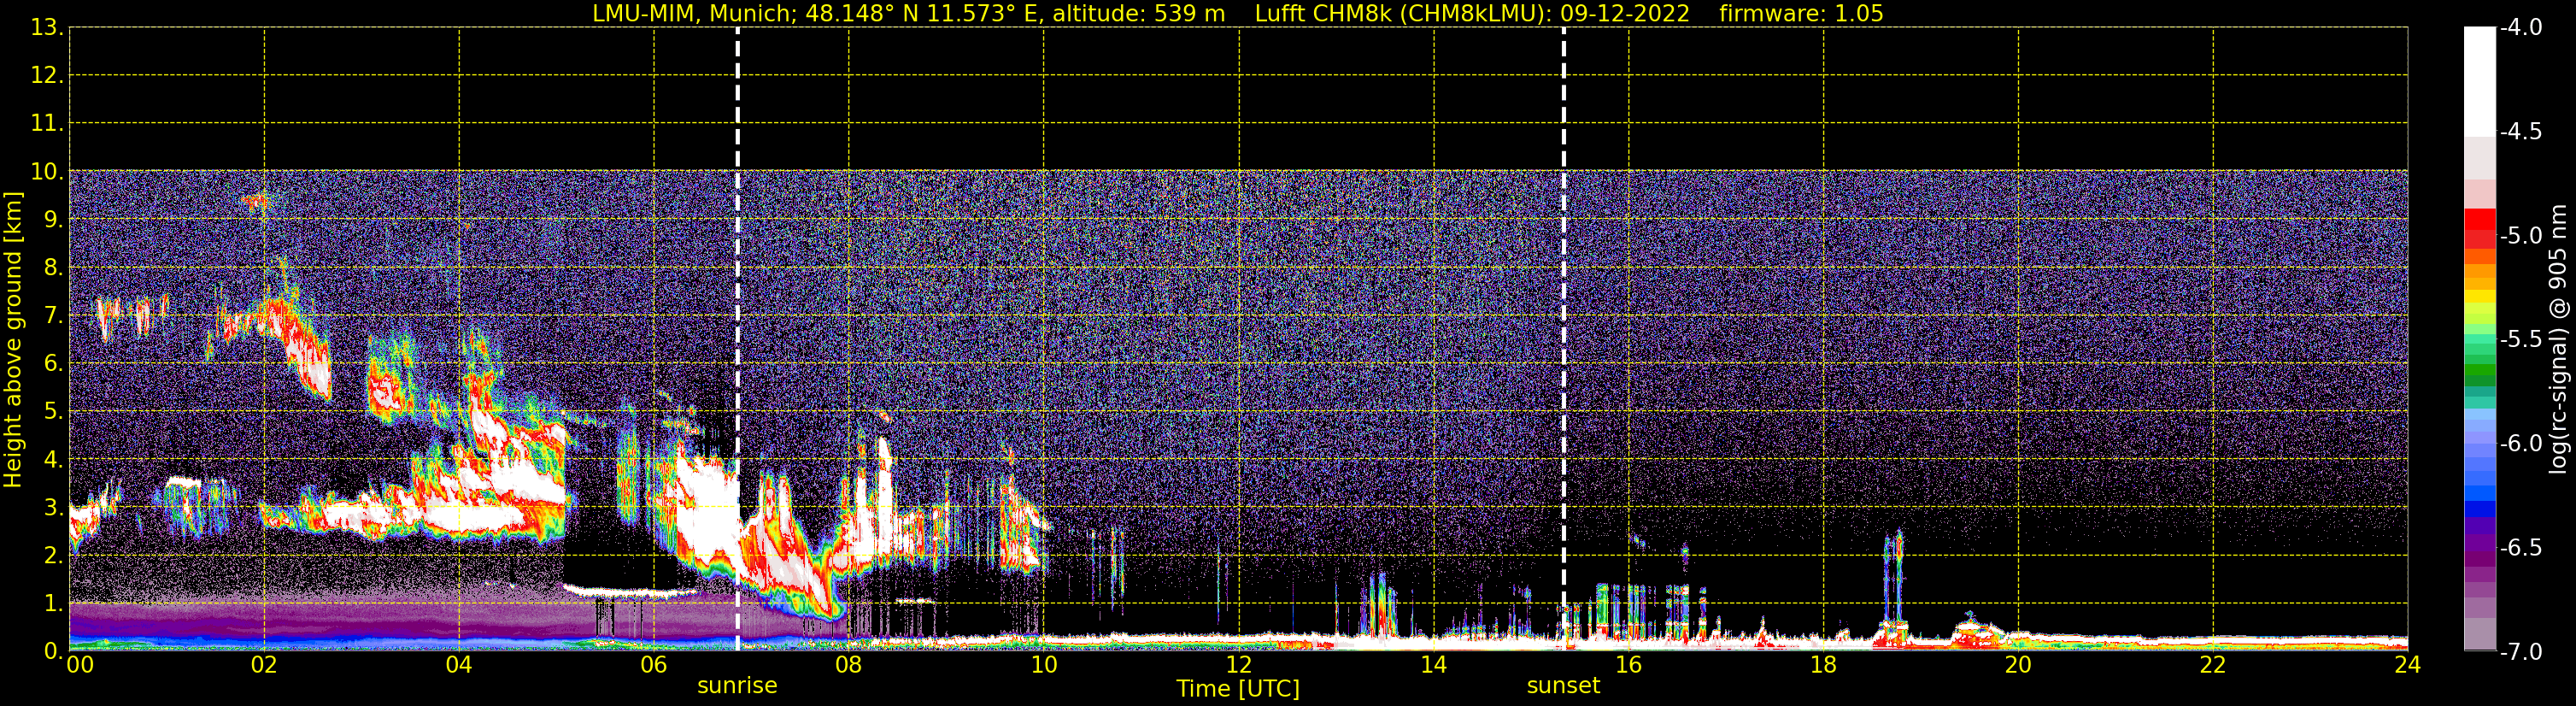Click the 'Height above ground [km]' axis label
2576x706 pixels.
(x=13, y=340)
